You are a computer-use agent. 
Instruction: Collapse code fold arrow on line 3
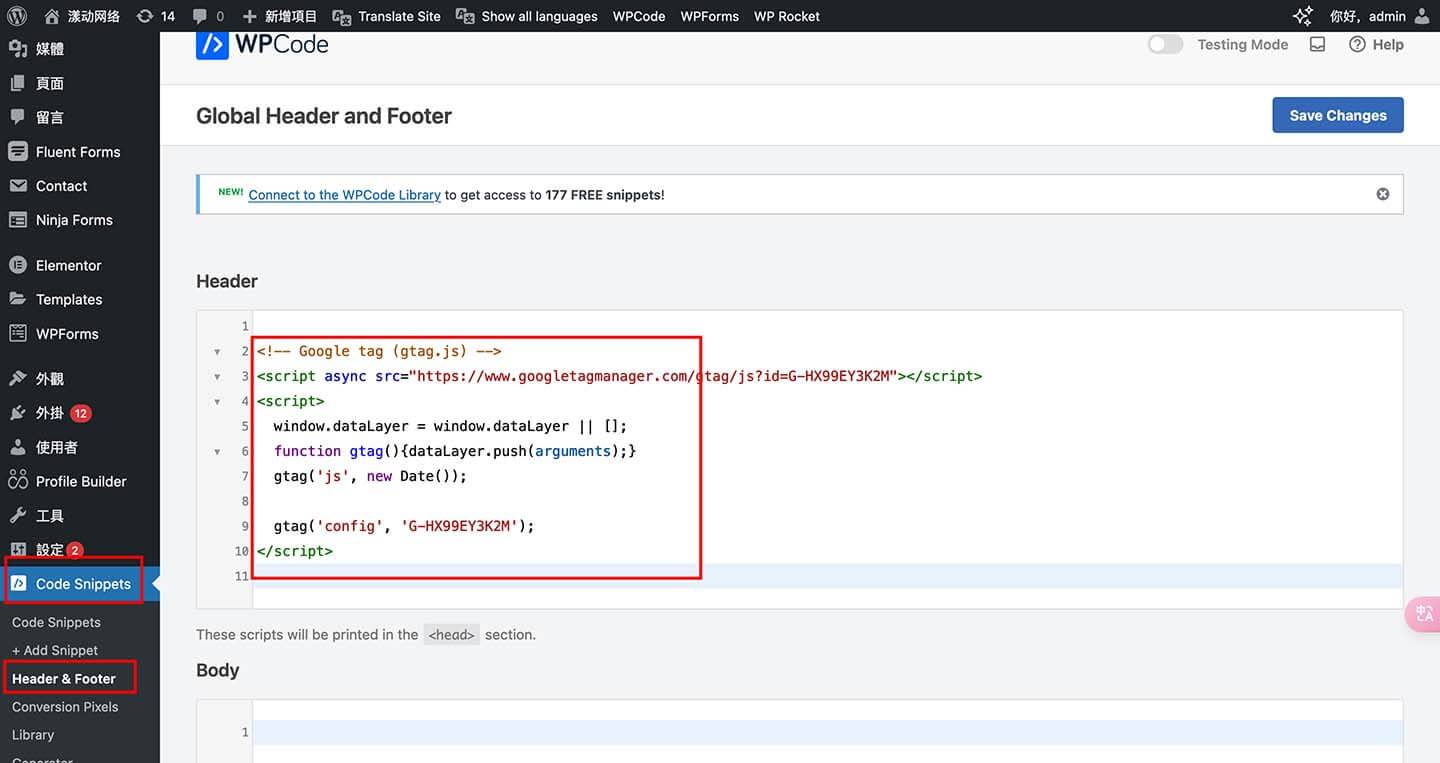coord(217,377)
